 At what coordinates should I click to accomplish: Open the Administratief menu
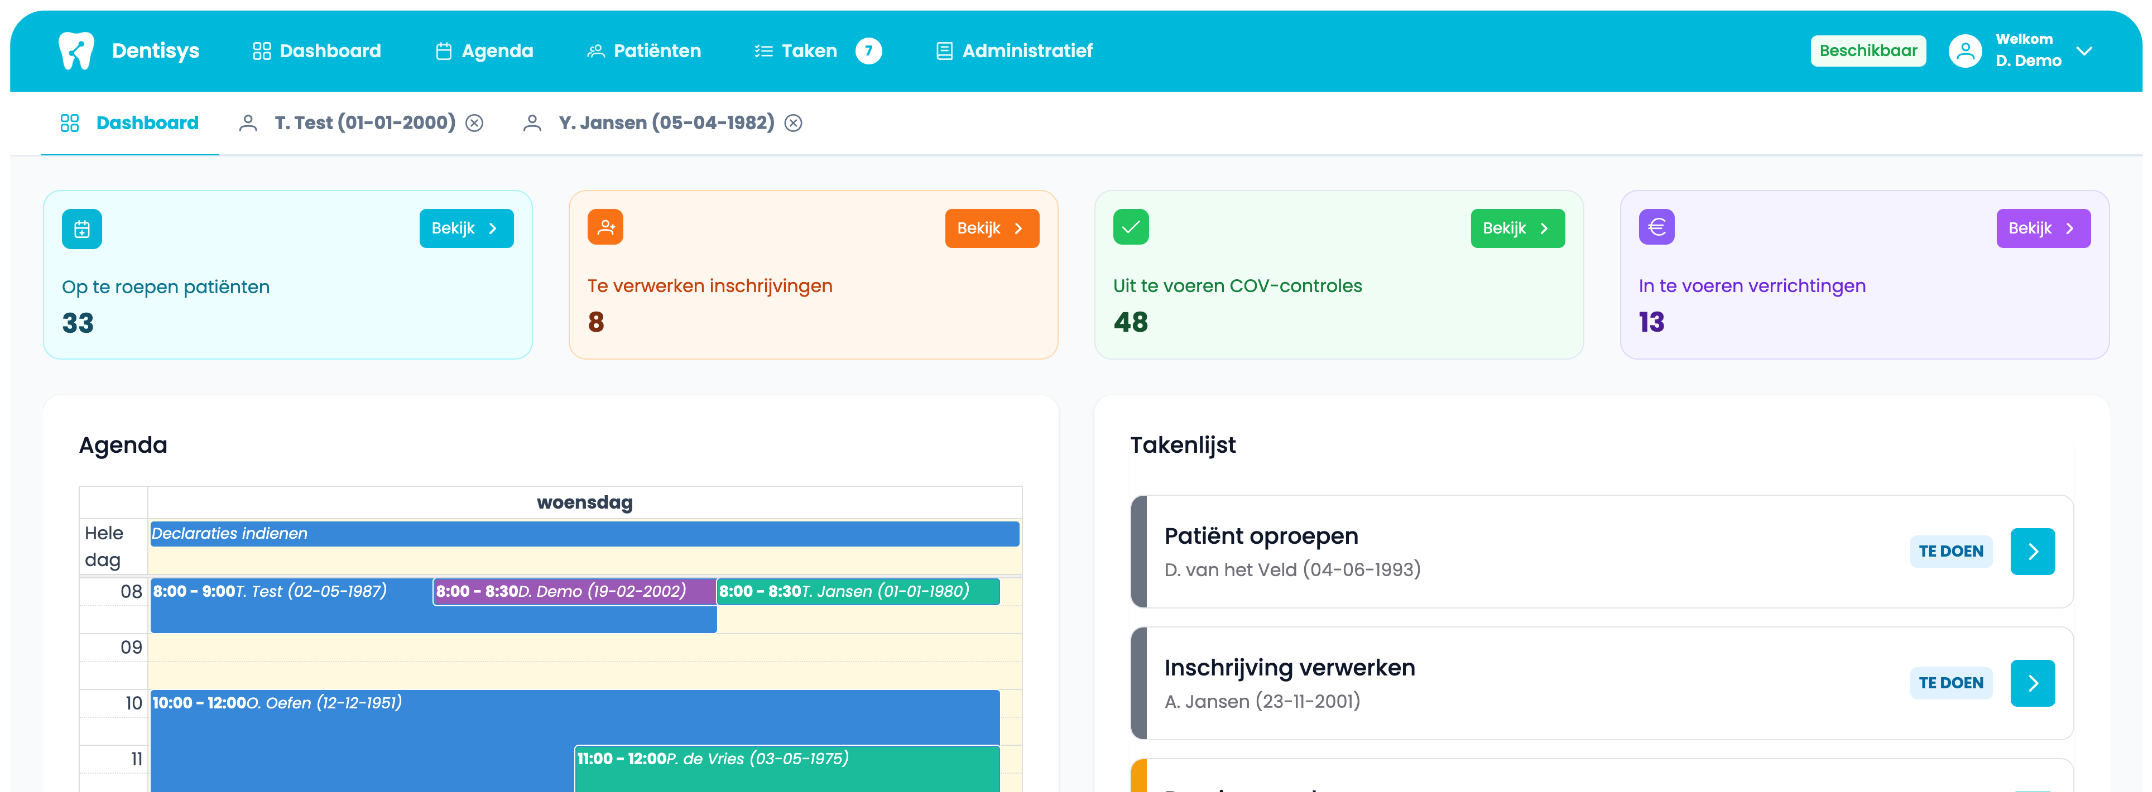pos(1014,51)
